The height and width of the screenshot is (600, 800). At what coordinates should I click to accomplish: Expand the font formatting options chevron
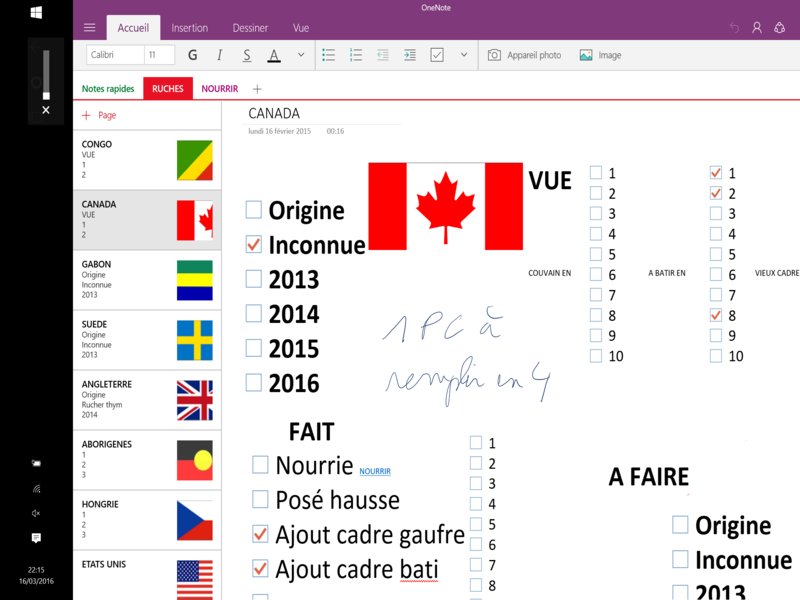[301, 55]
